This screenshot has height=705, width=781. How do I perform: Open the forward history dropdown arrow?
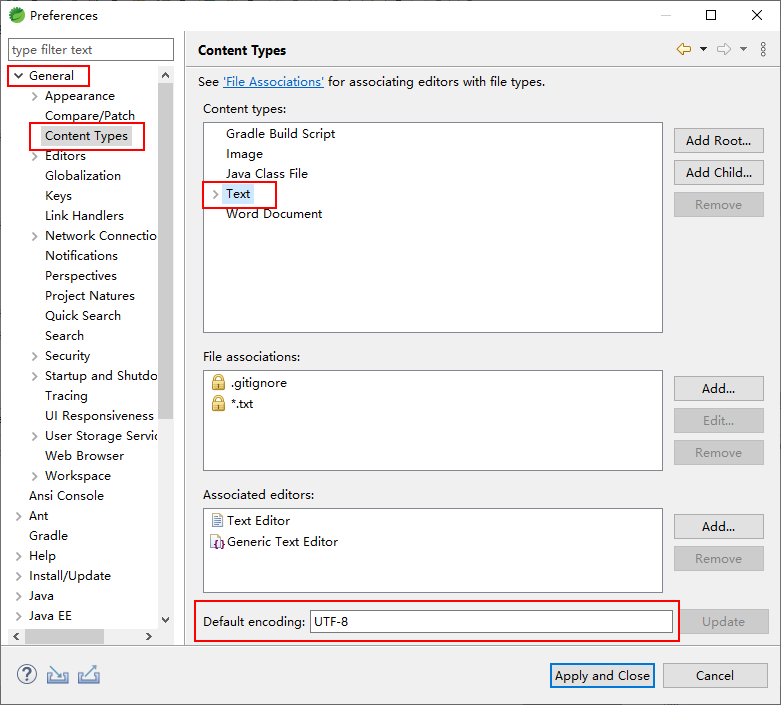[x=743, y=49]
